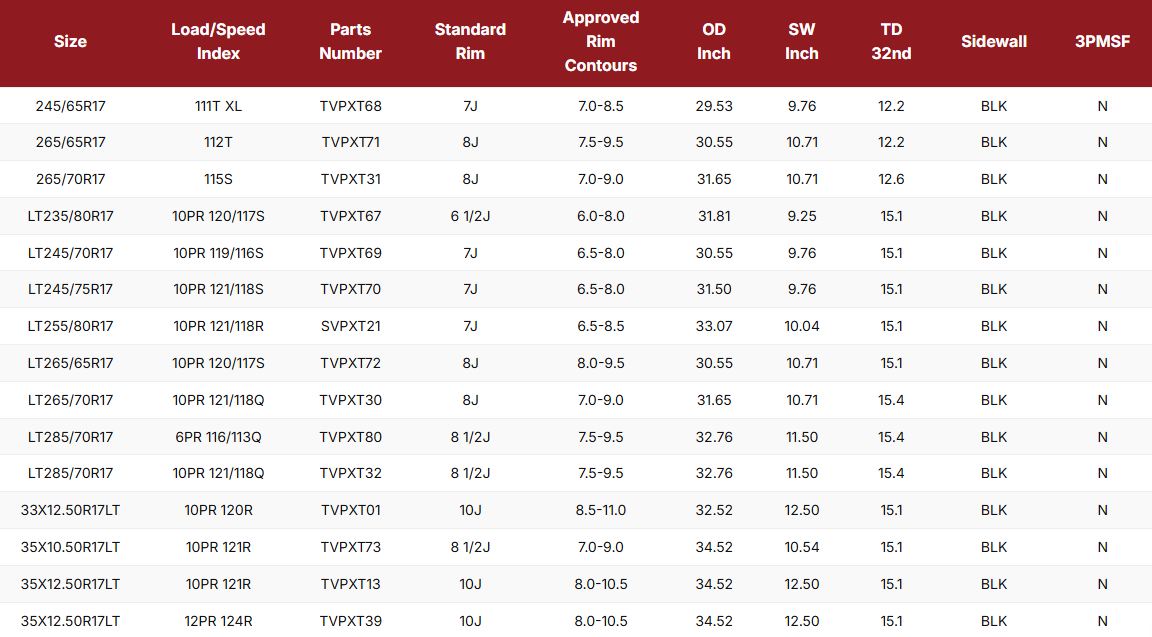1152x637 pixels.
Task: Click the Load/Speed Index column header
Action: [218, 42]
